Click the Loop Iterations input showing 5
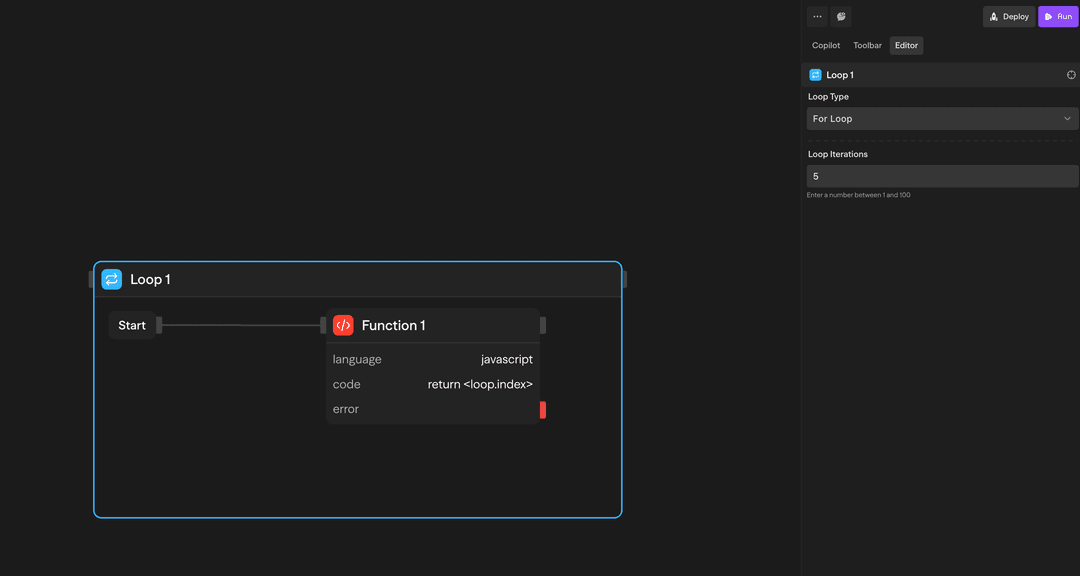Screen dimensions: 1080x576 [x=942, y=175]
